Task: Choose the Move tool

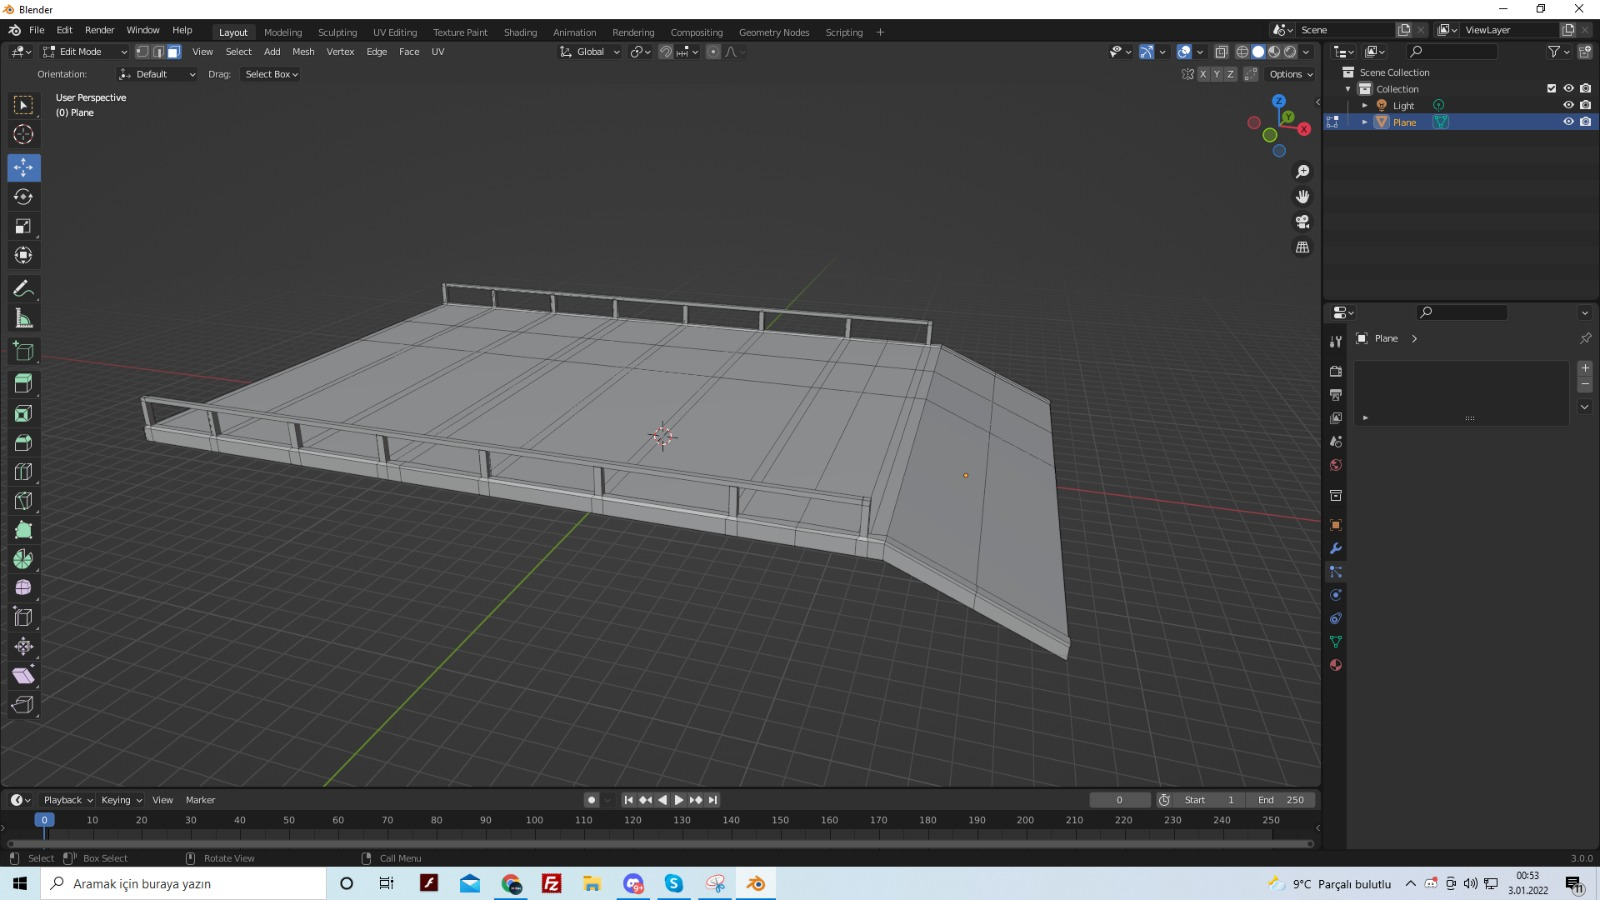Action: [x=23, y=167]
